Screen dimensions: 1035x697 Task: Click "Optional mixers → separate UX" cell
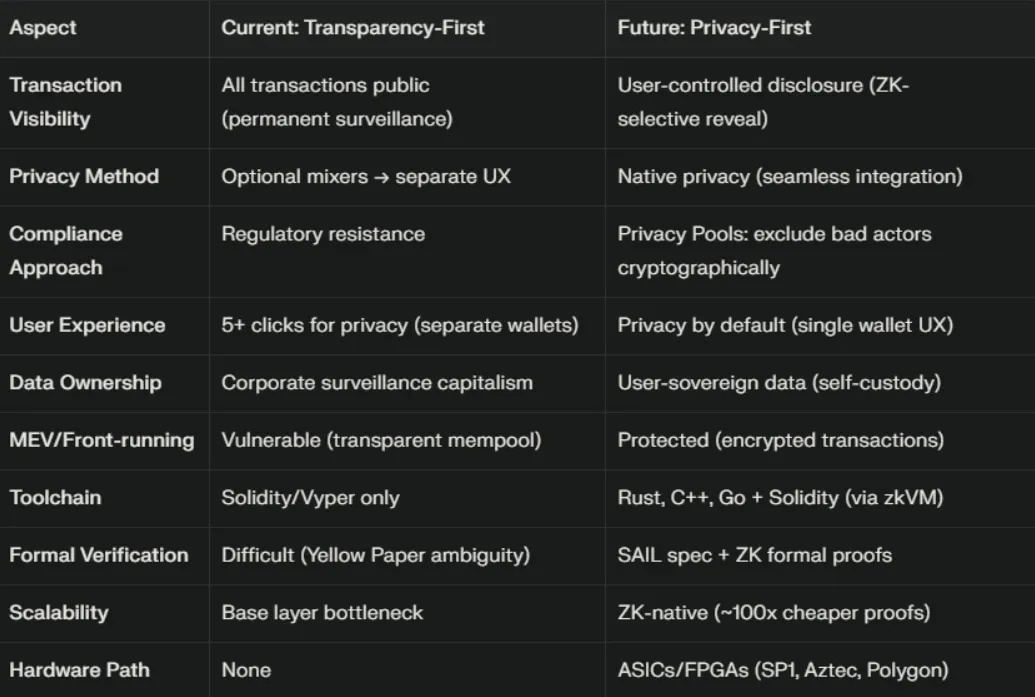pyautogui.click(x=365, y=177)
